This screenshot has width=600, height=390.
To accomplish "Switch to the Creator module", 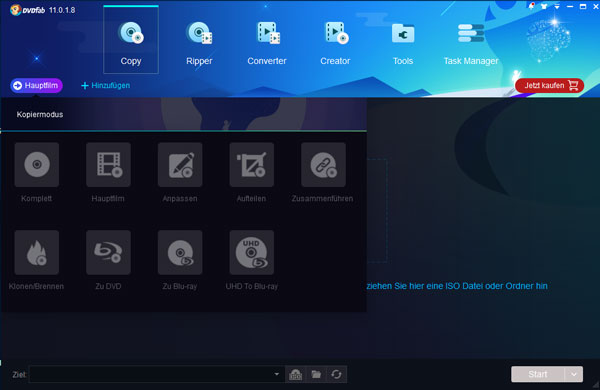I will pos(335,42).
